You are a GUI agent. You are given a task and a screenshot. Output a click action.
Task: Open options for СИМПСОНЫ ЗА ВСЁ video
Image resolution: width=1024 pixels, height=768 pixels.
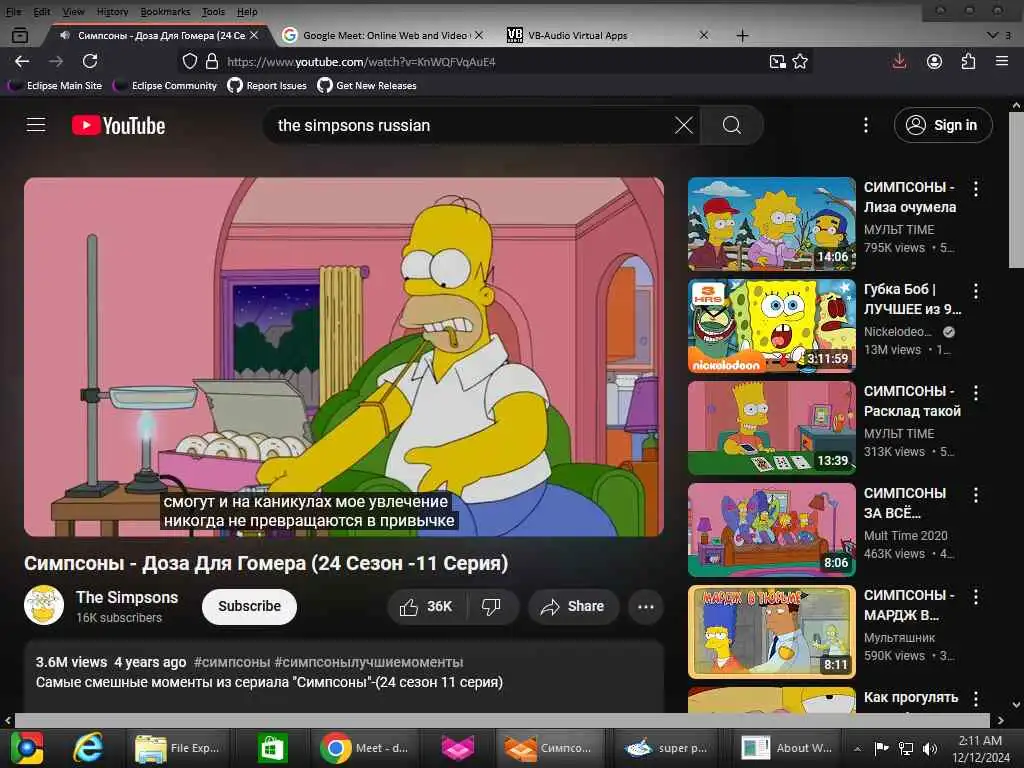(976, 495)
